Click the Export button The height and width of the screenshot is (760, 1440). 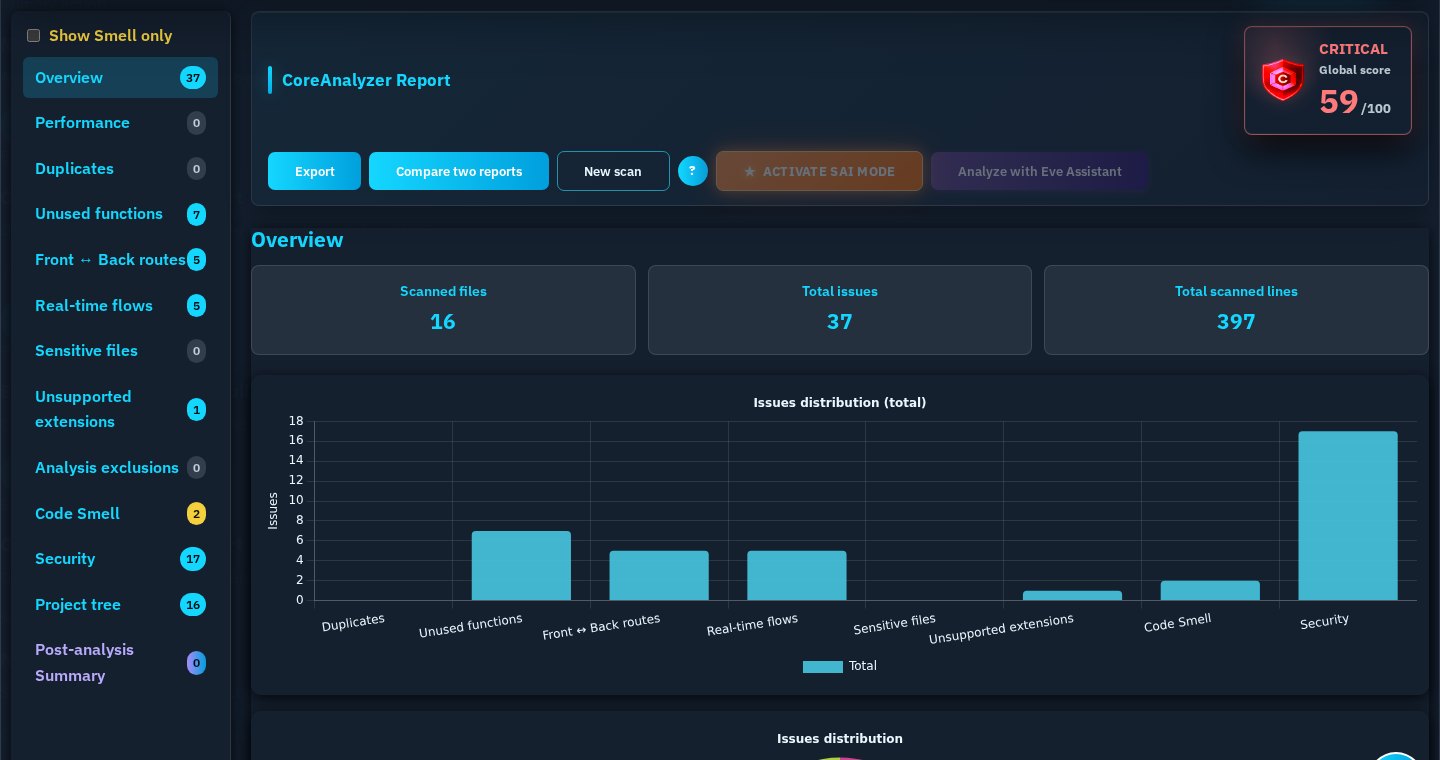[x=314, y=171]
